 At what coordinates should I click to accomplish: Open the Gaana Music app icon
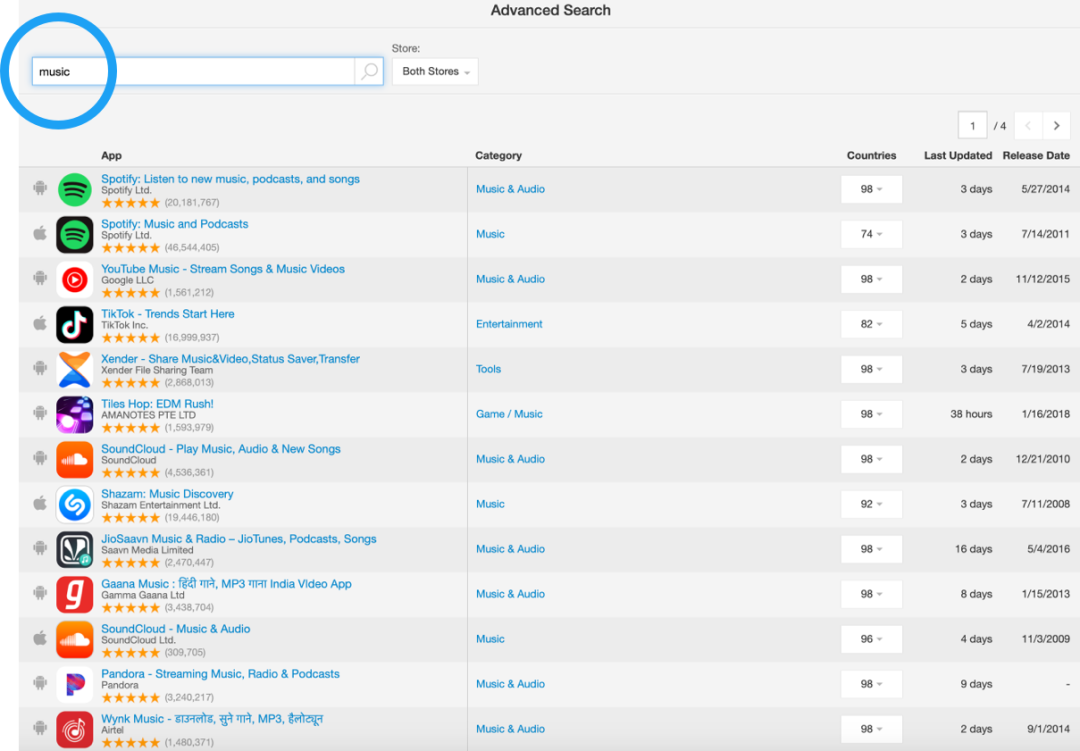tap(74, 595)
